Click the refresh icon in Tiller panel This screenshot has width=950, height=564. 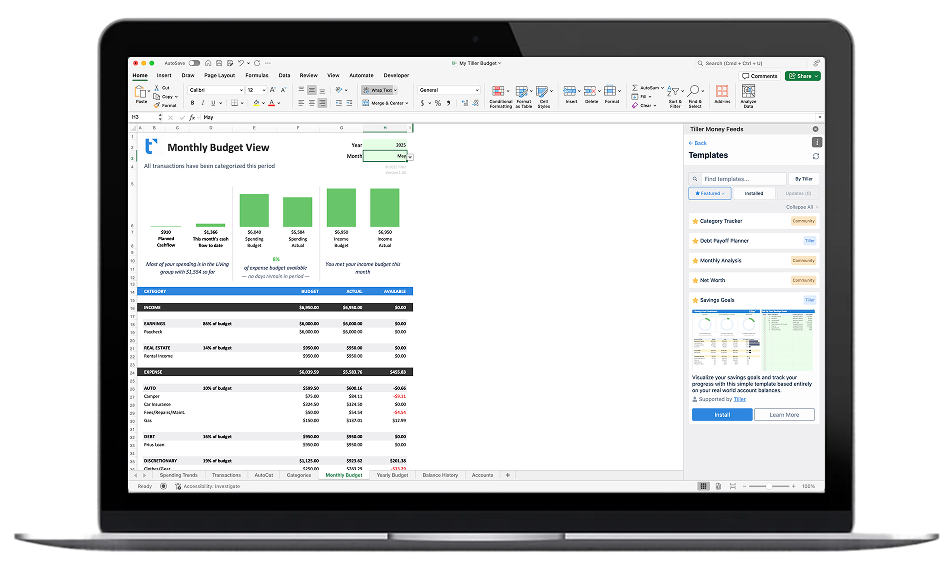[816, 156]
